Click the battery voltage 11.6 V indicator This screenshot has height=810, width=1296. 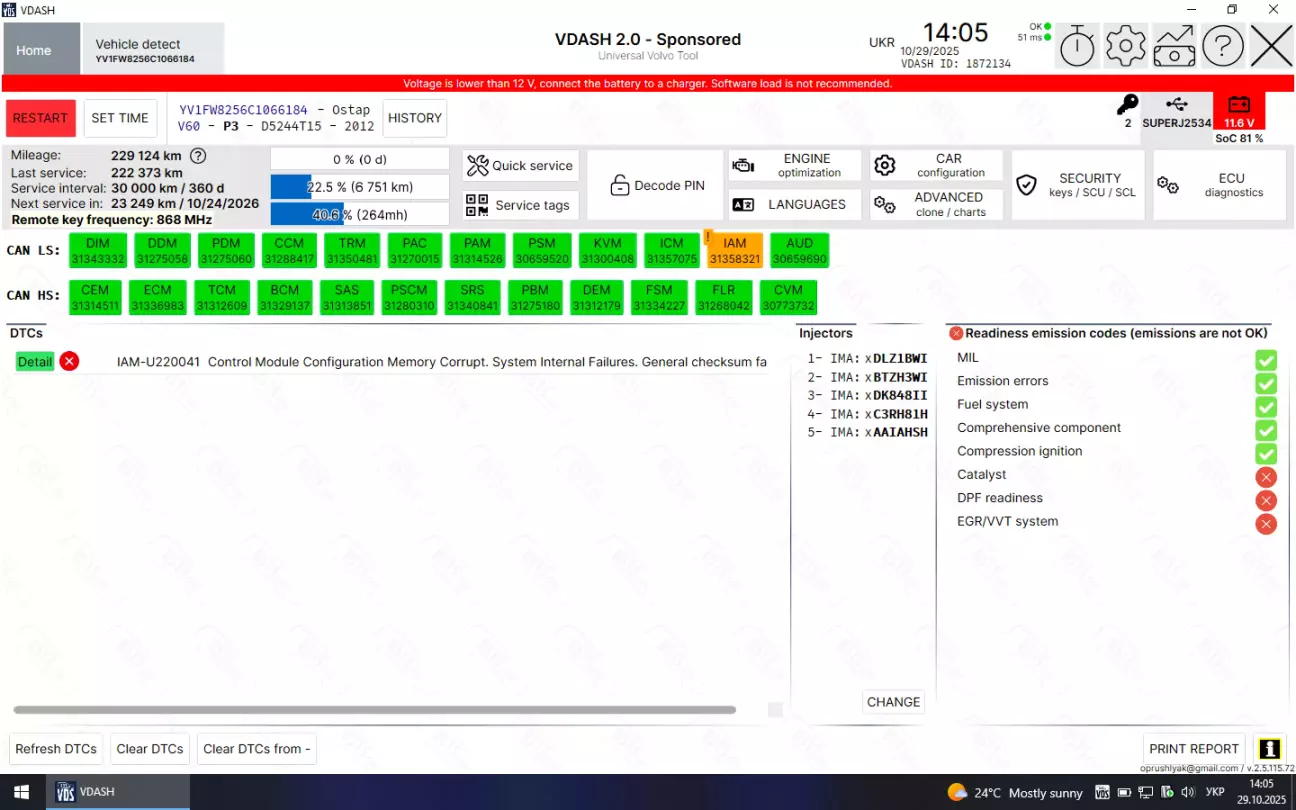pos(1238,112)
